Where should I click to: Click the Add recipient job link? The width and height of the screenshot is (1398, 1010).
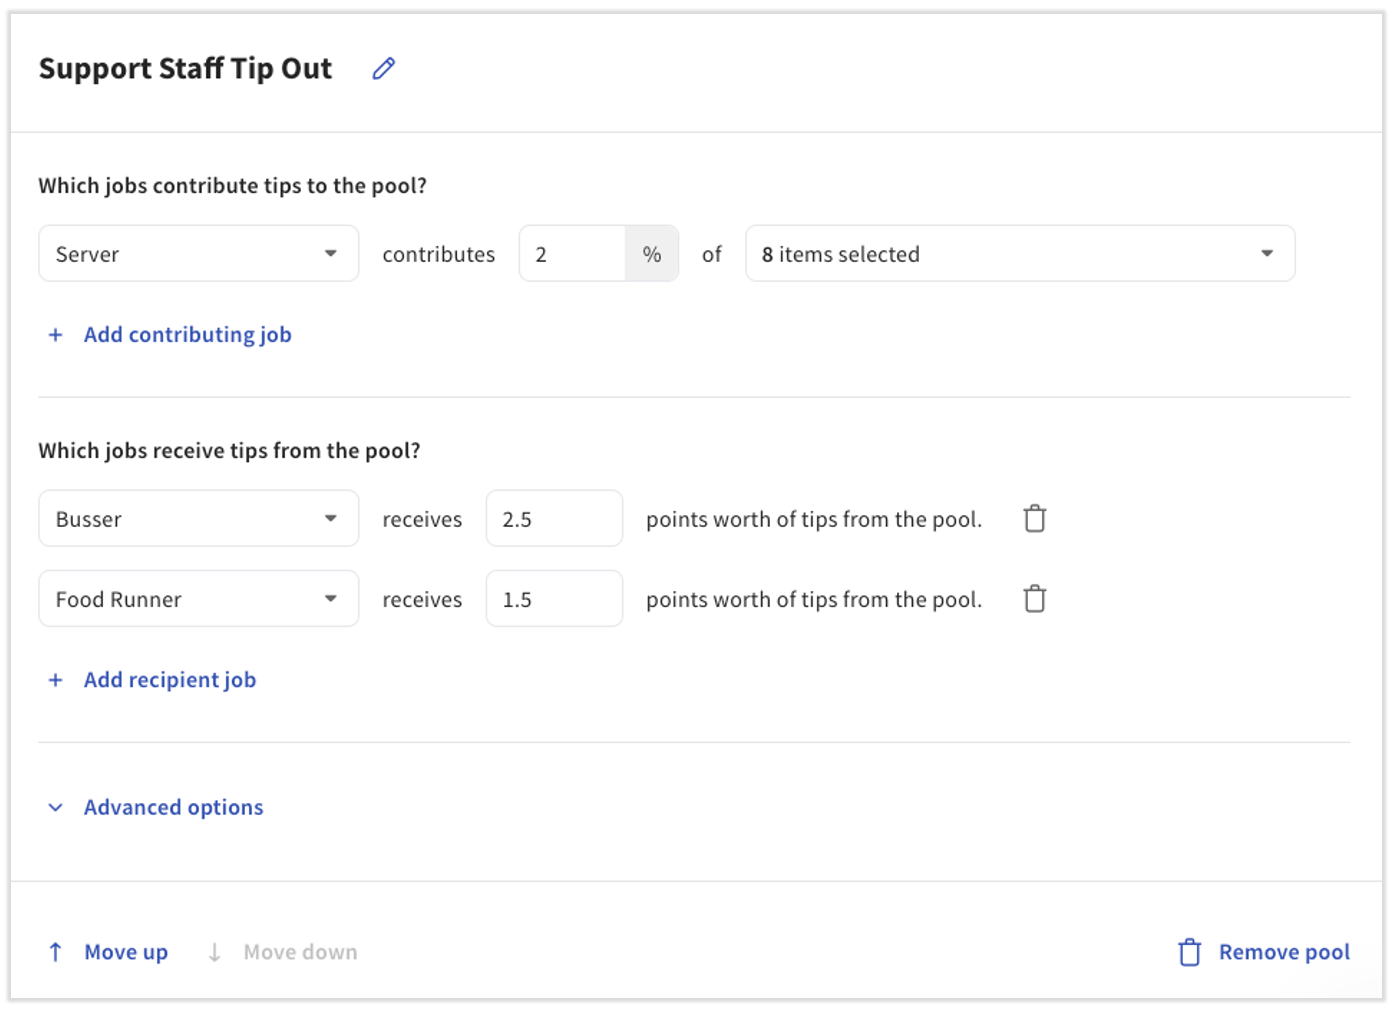(170, 680)
